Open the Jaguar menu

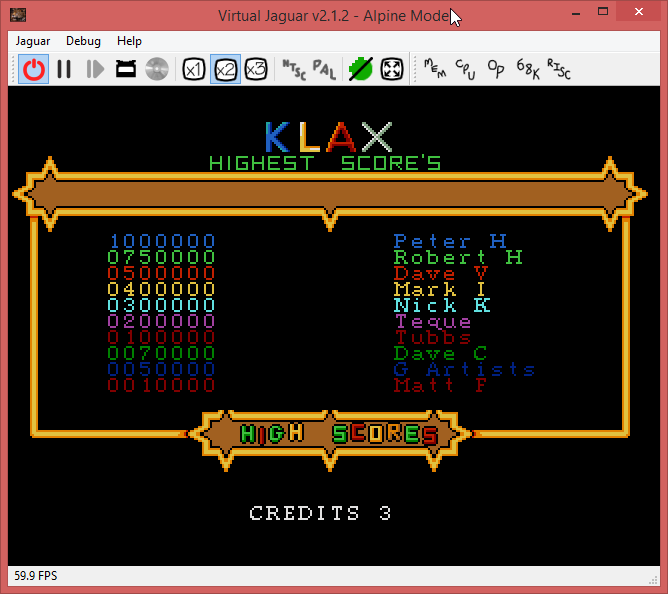point(34,41)
